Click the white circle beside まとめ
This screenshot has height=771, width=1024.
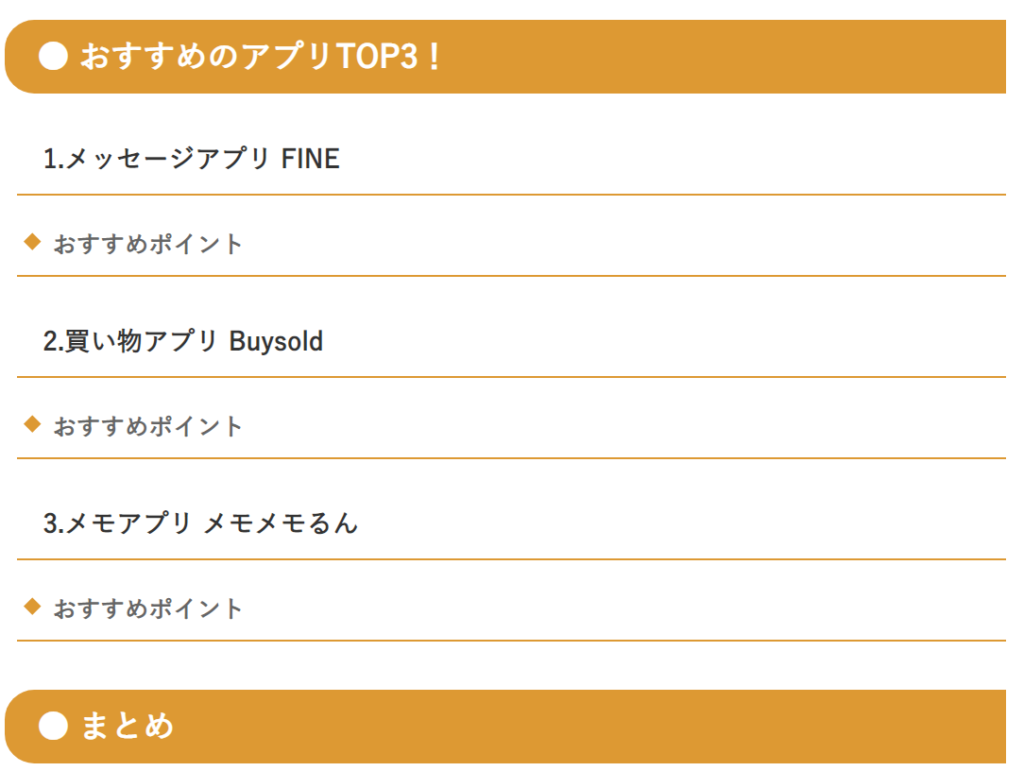tap(53, 726)
